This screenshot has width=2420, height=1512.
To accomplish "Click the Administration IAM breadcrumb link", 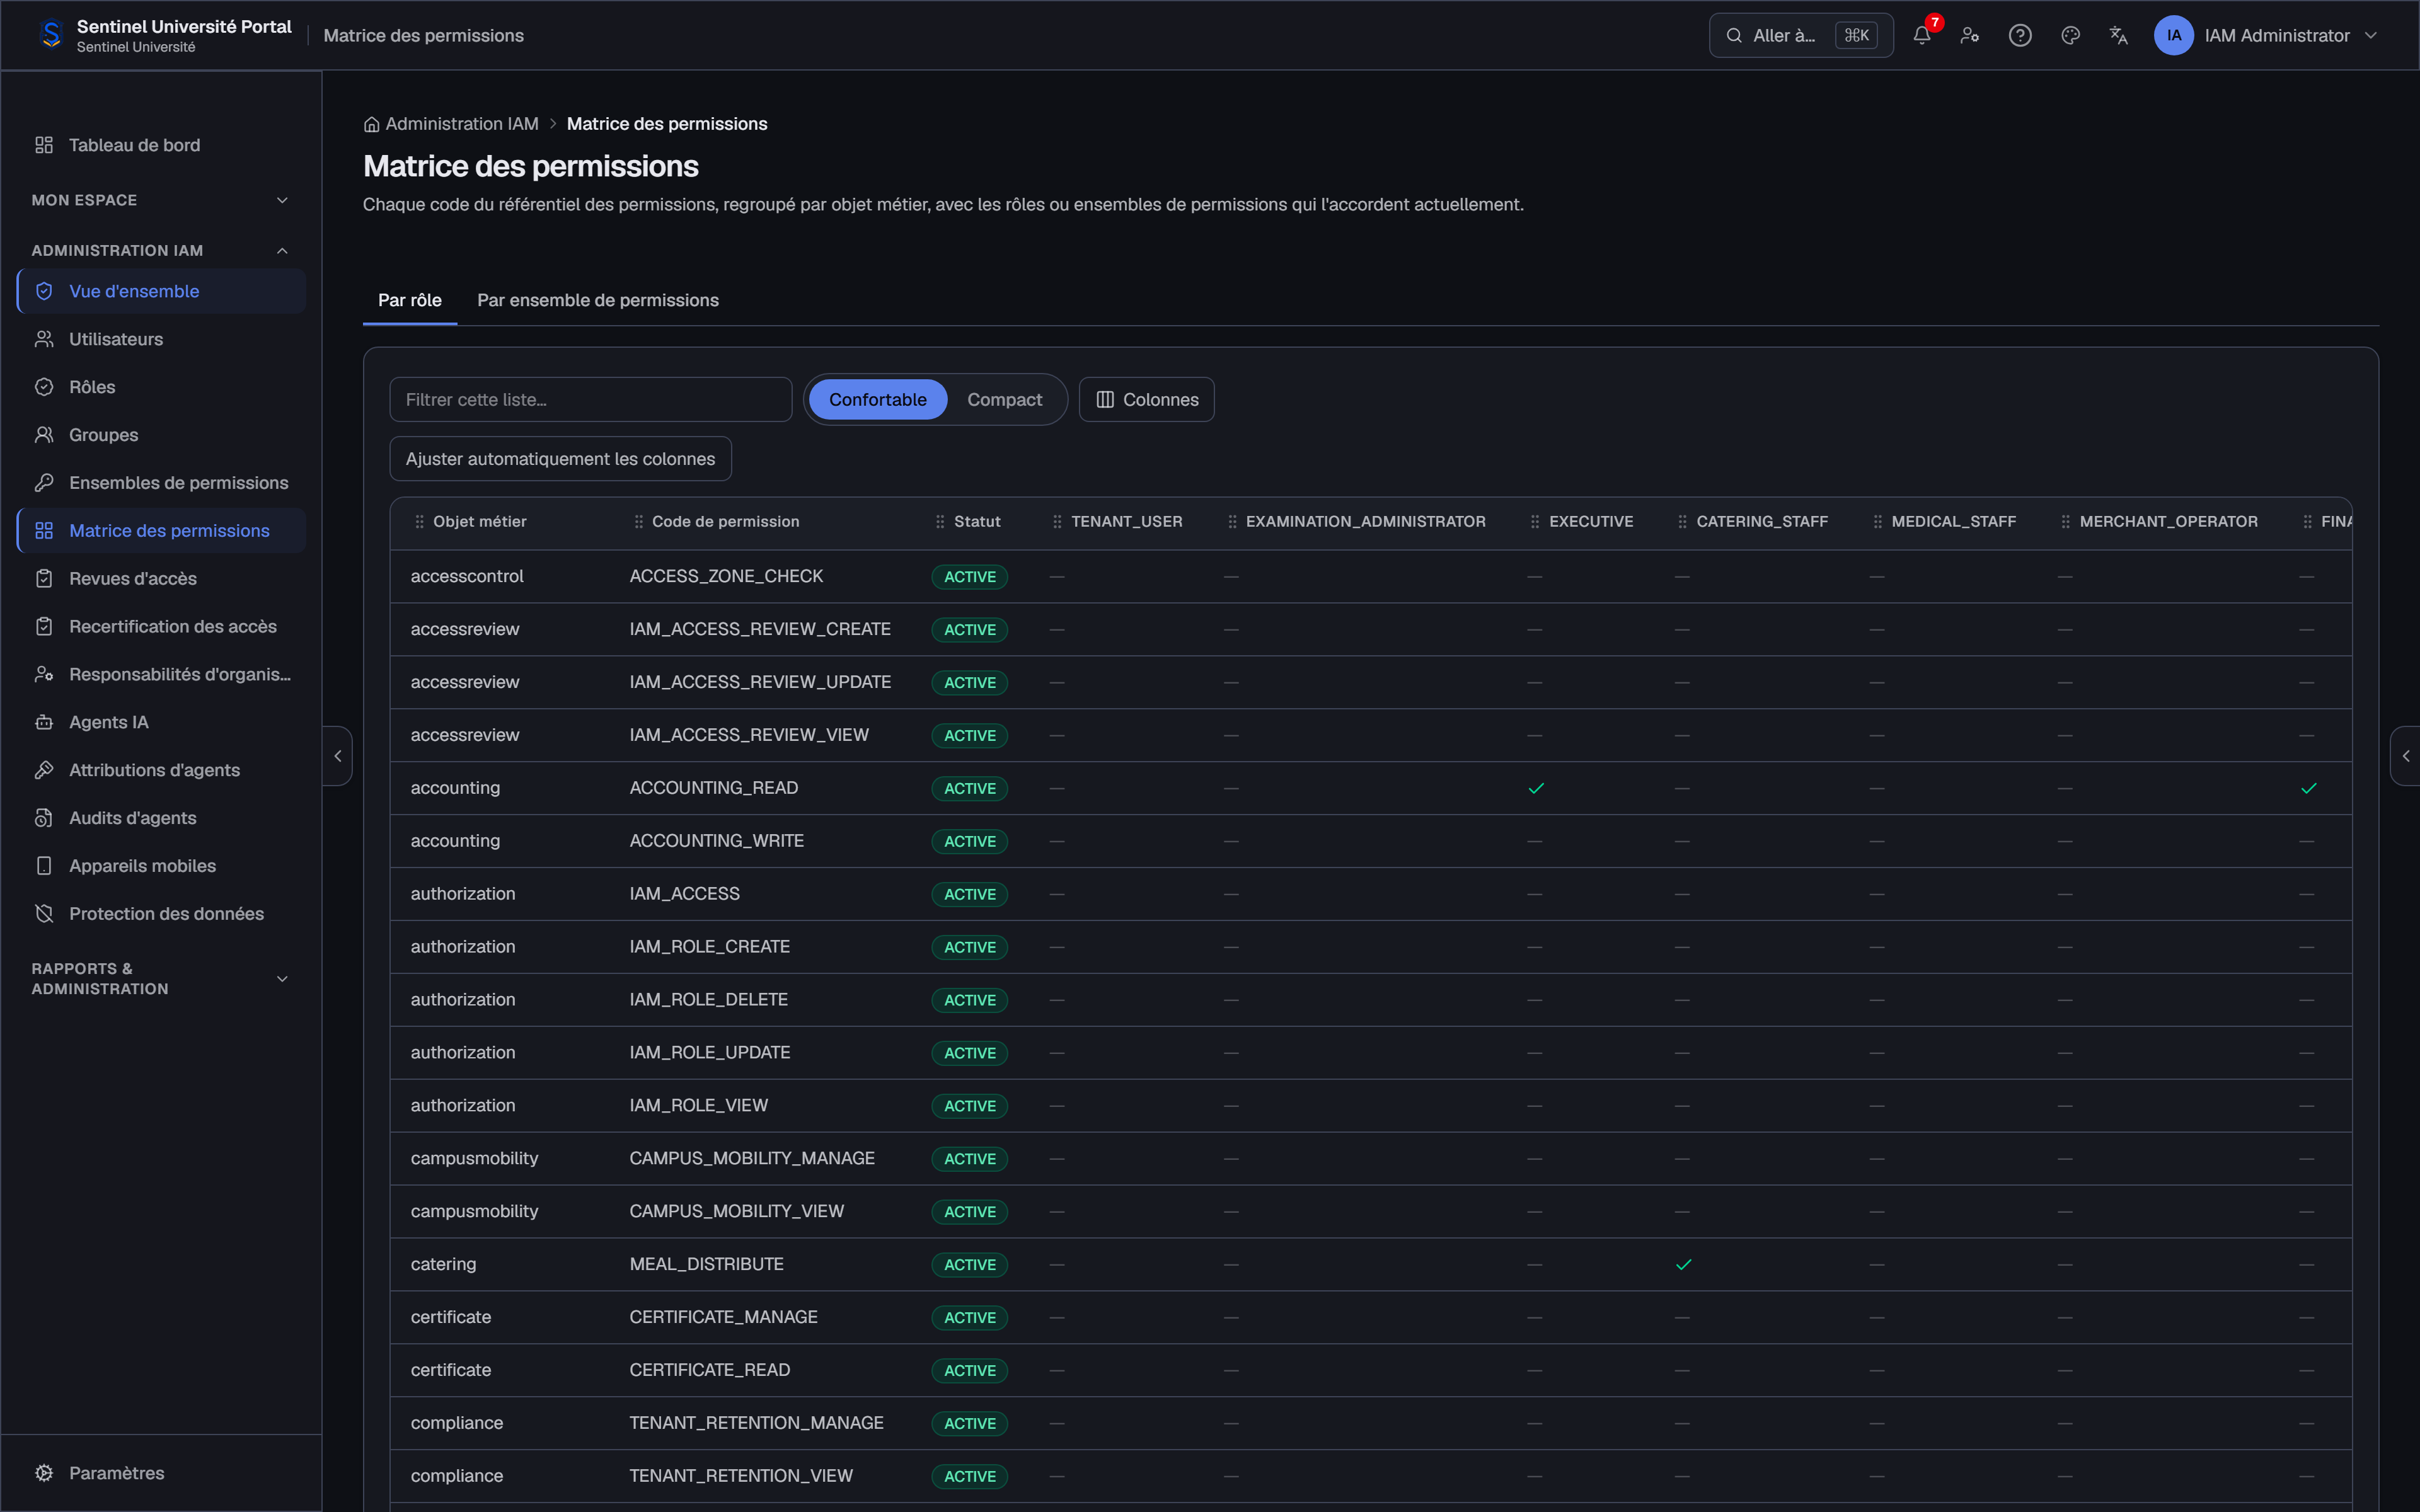I will point(462,124).
